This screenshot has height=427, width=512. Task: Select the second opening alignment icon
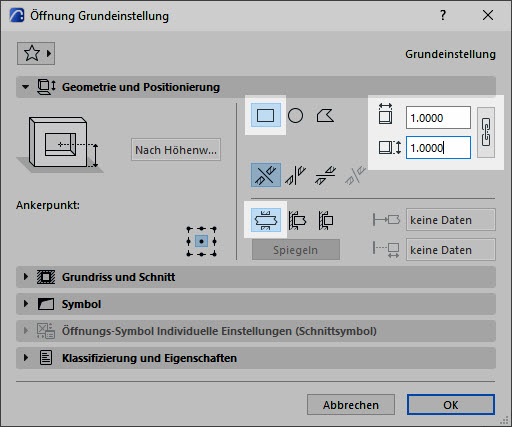(295, 175)
